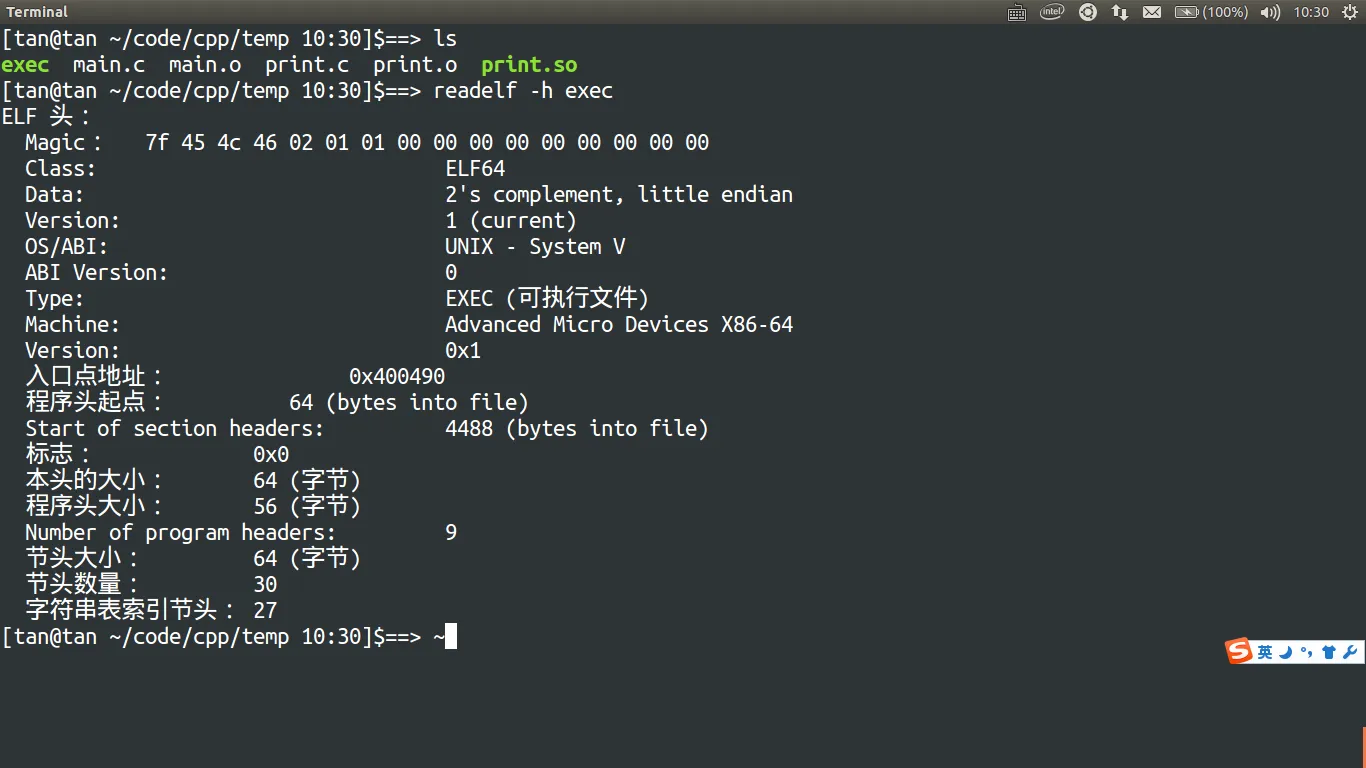The width and height of the screenshot is (1366, 768).
Task: Click 'Advanced Micro Devices X86-64' value
Action: pyautogui.click(x=619, y=325)
